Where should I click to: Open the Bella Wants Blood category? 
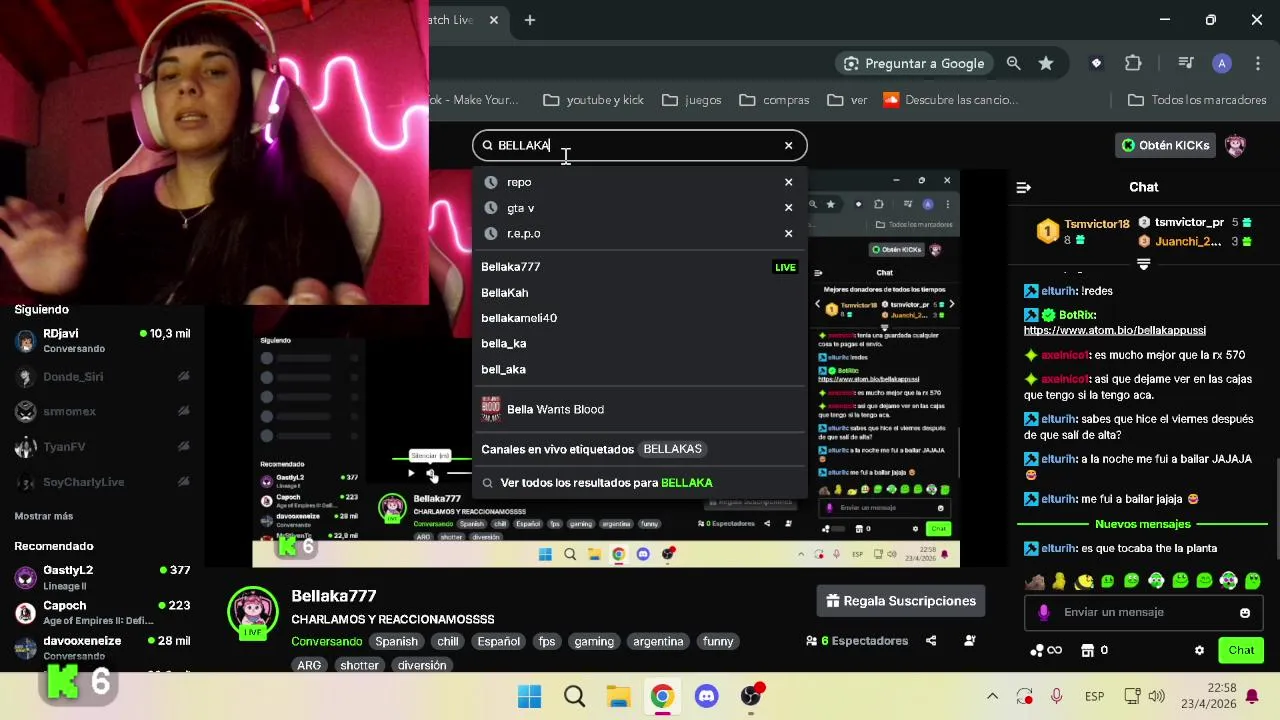point(640,409)
